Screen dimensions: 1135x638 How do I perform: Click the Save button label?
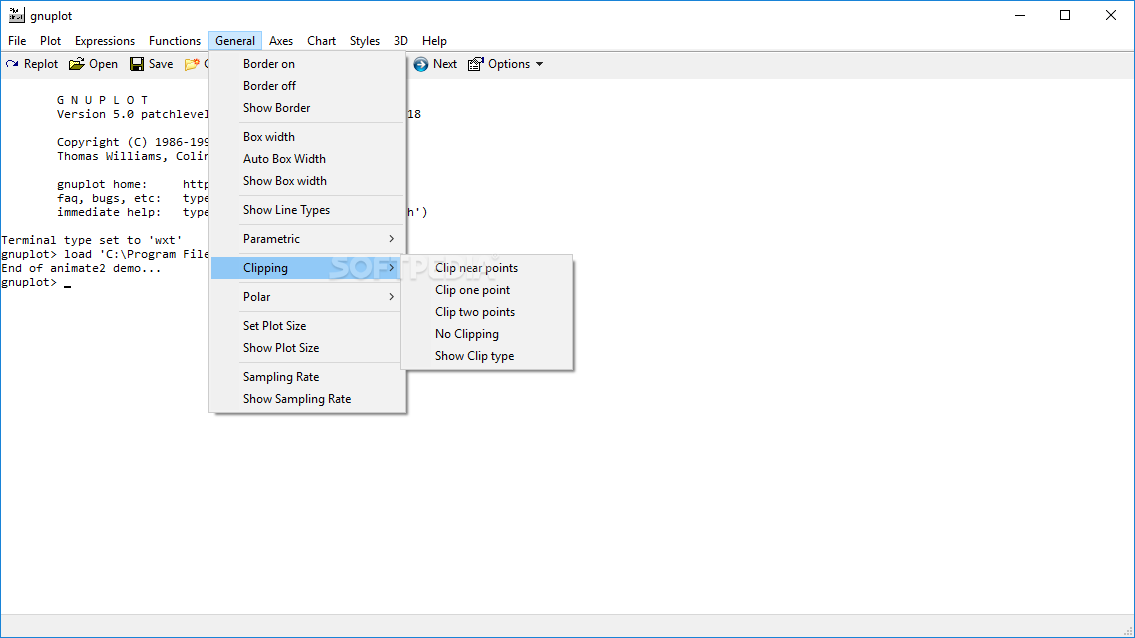click(161, 64)
